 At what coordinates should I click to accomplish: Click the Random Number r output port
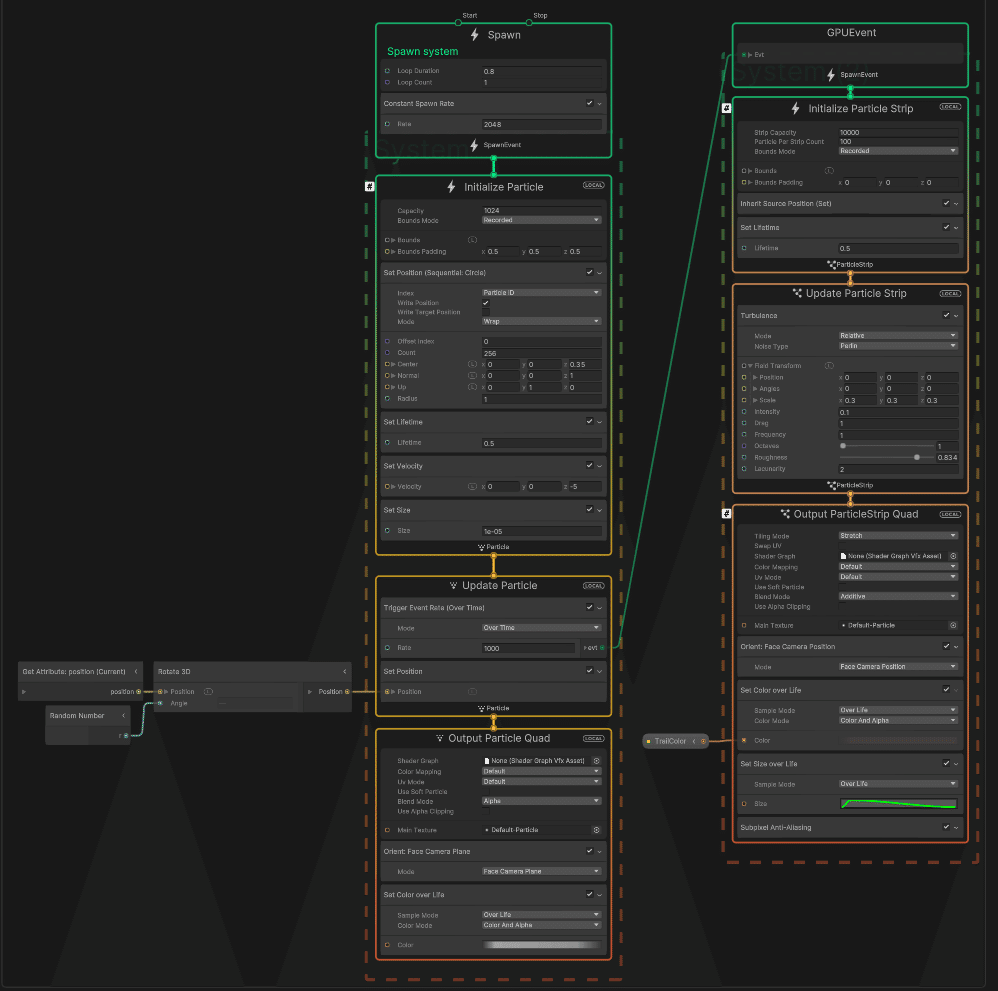click(x=126, y=736)
